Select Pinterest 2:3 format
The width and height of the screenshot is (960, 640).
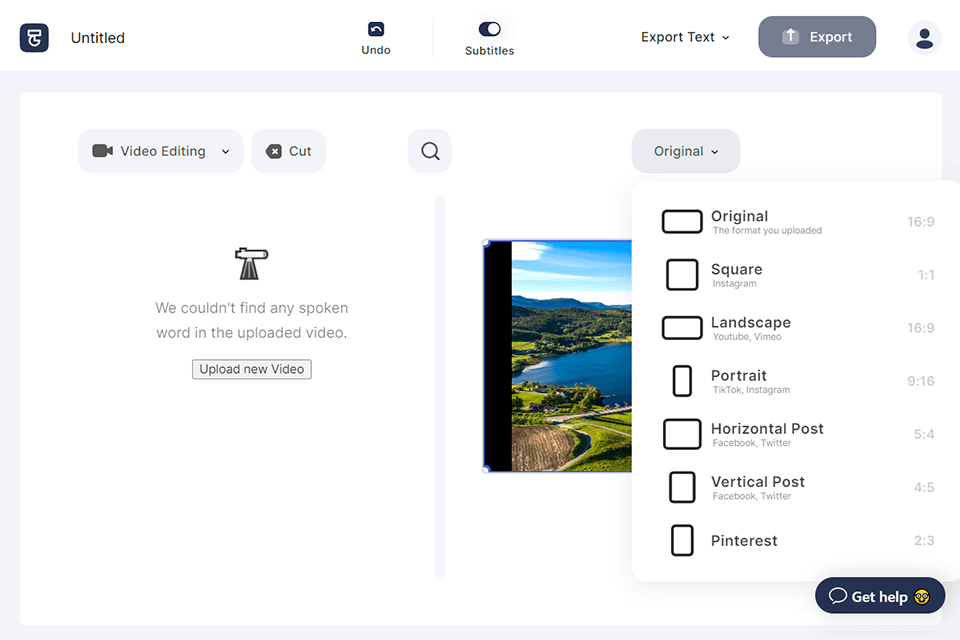pyautogui.click(x=798, y=540)
